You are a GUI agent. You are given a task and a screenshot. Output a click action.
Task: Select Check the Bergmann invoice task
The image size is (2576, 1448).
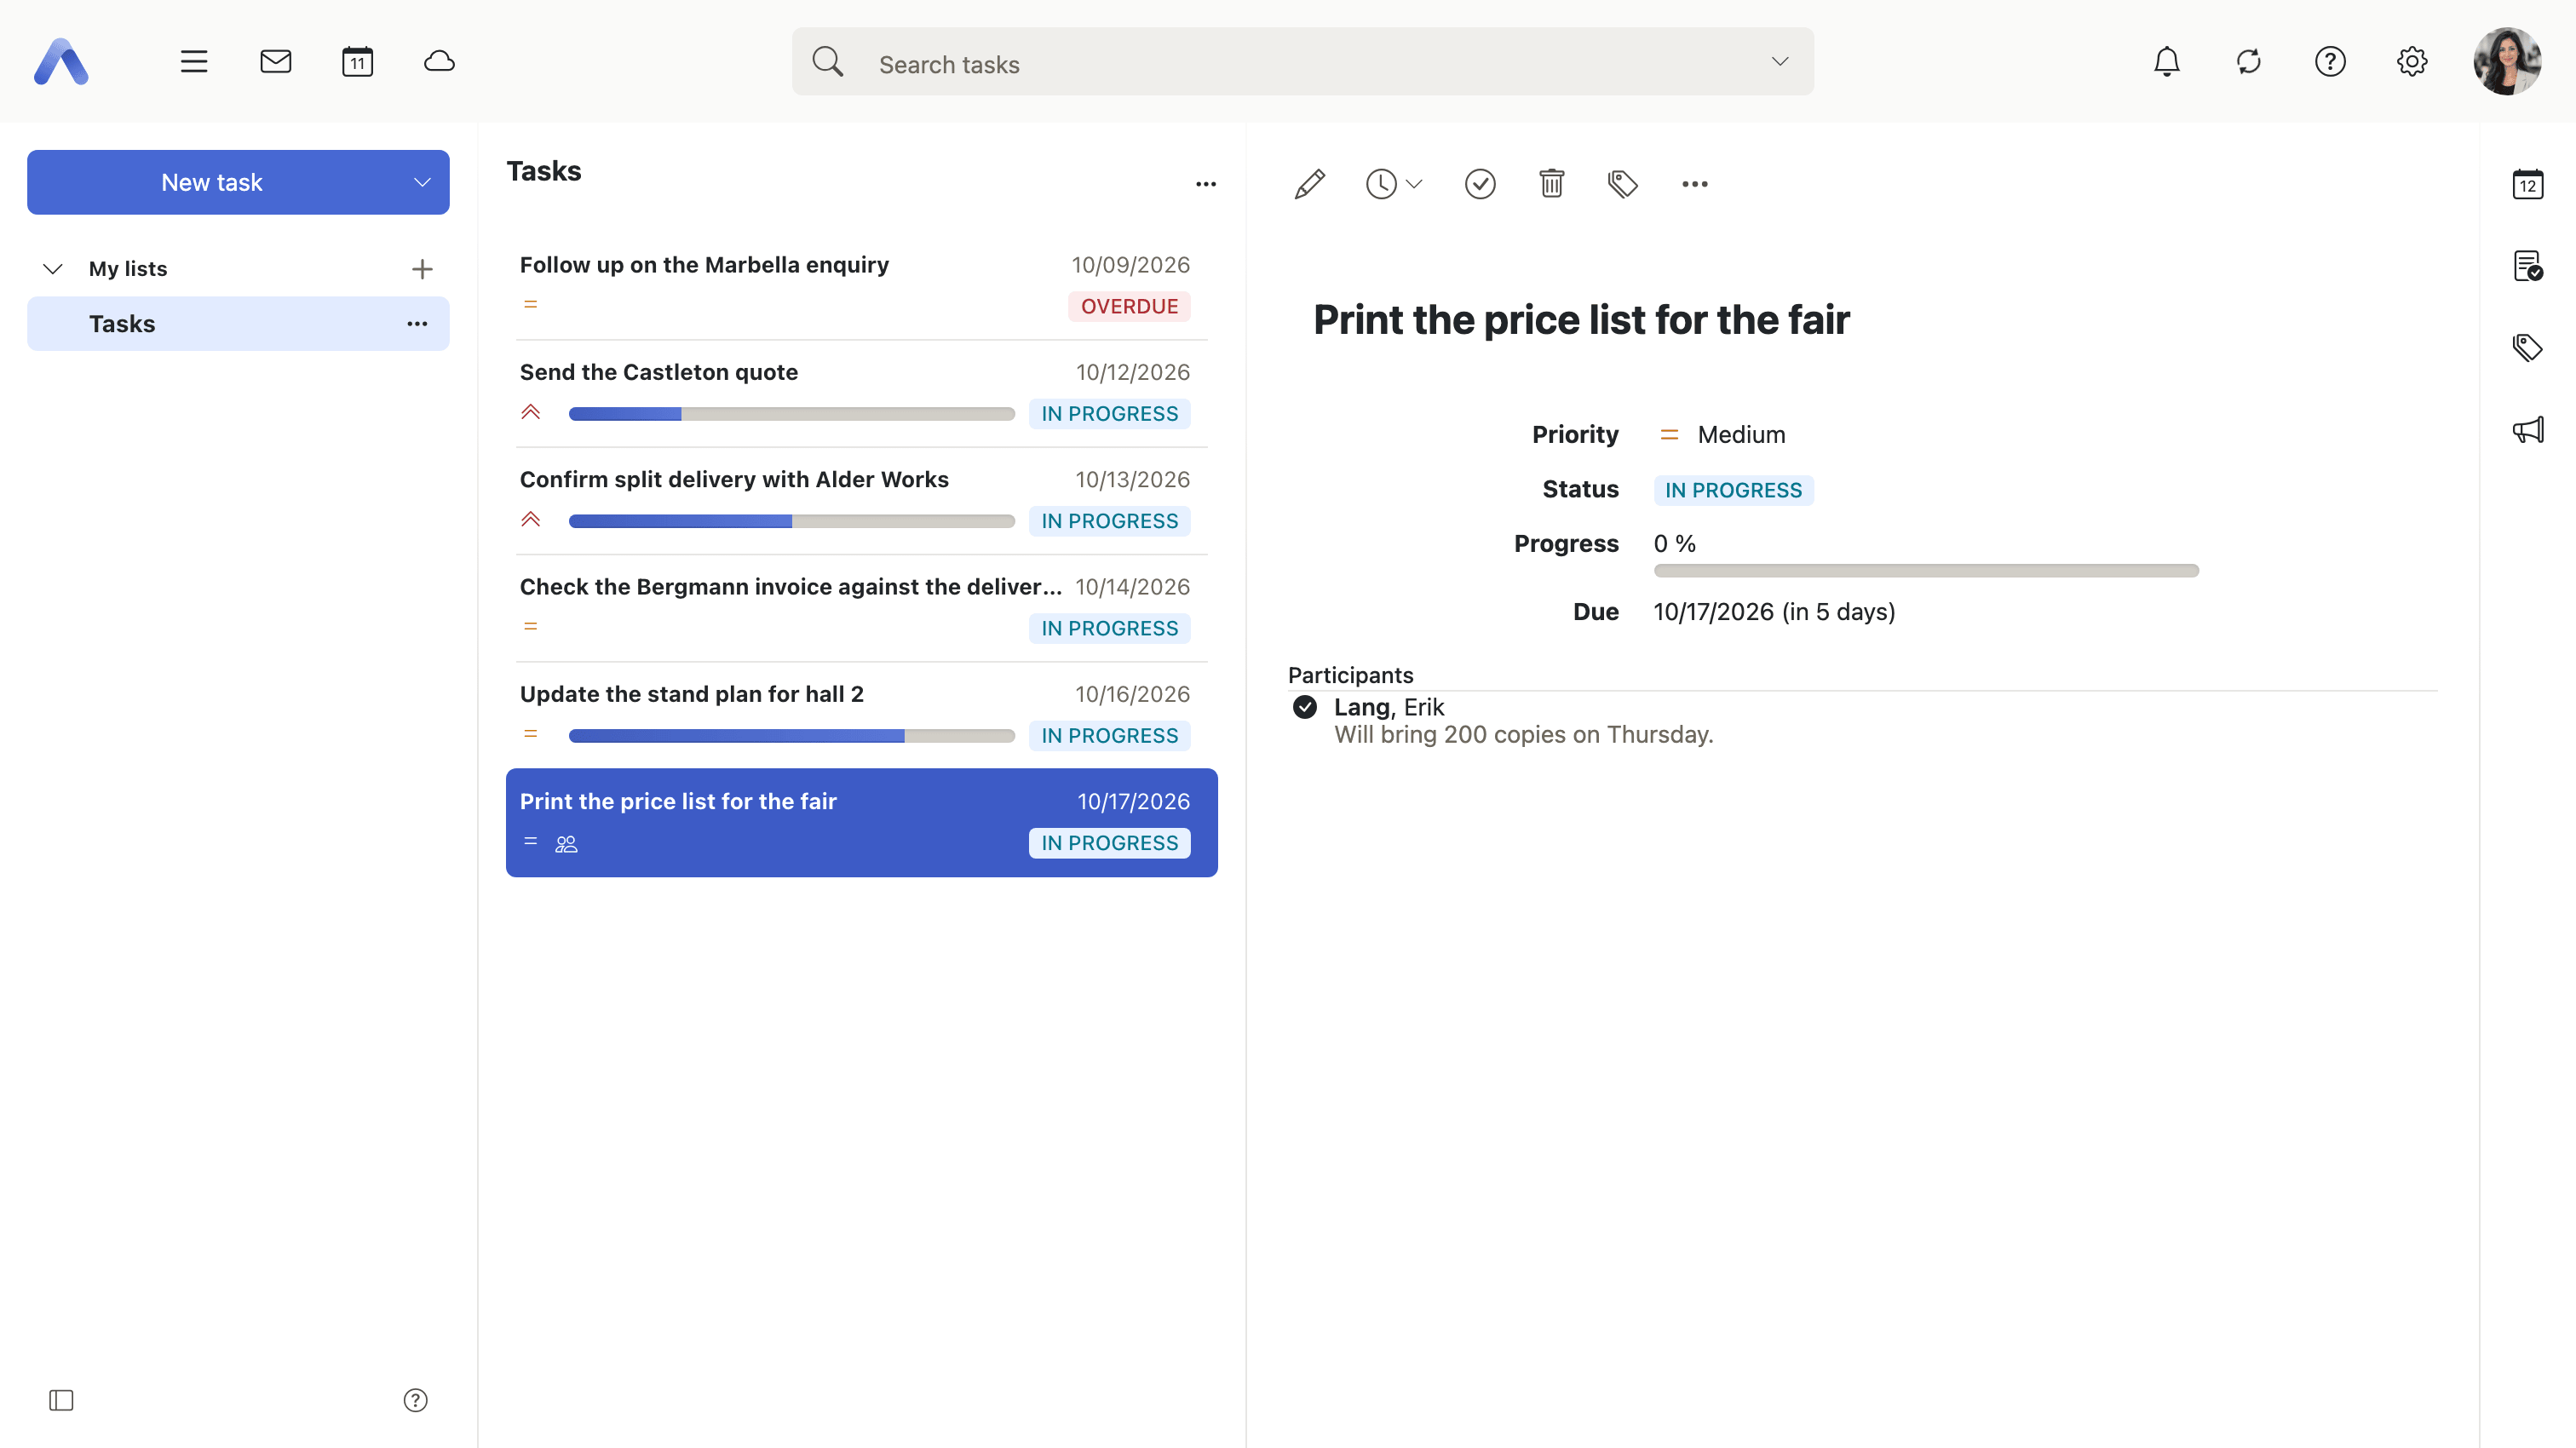click(862, 608)
